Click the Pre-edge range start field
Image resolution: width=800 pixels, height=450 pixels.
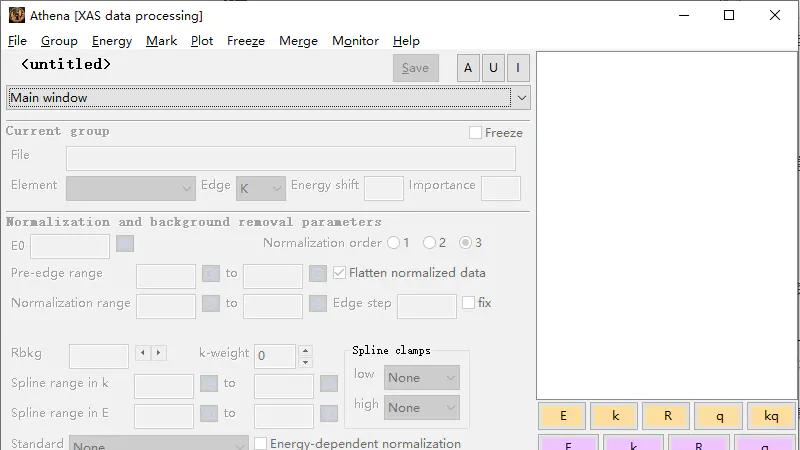(166, 276)
